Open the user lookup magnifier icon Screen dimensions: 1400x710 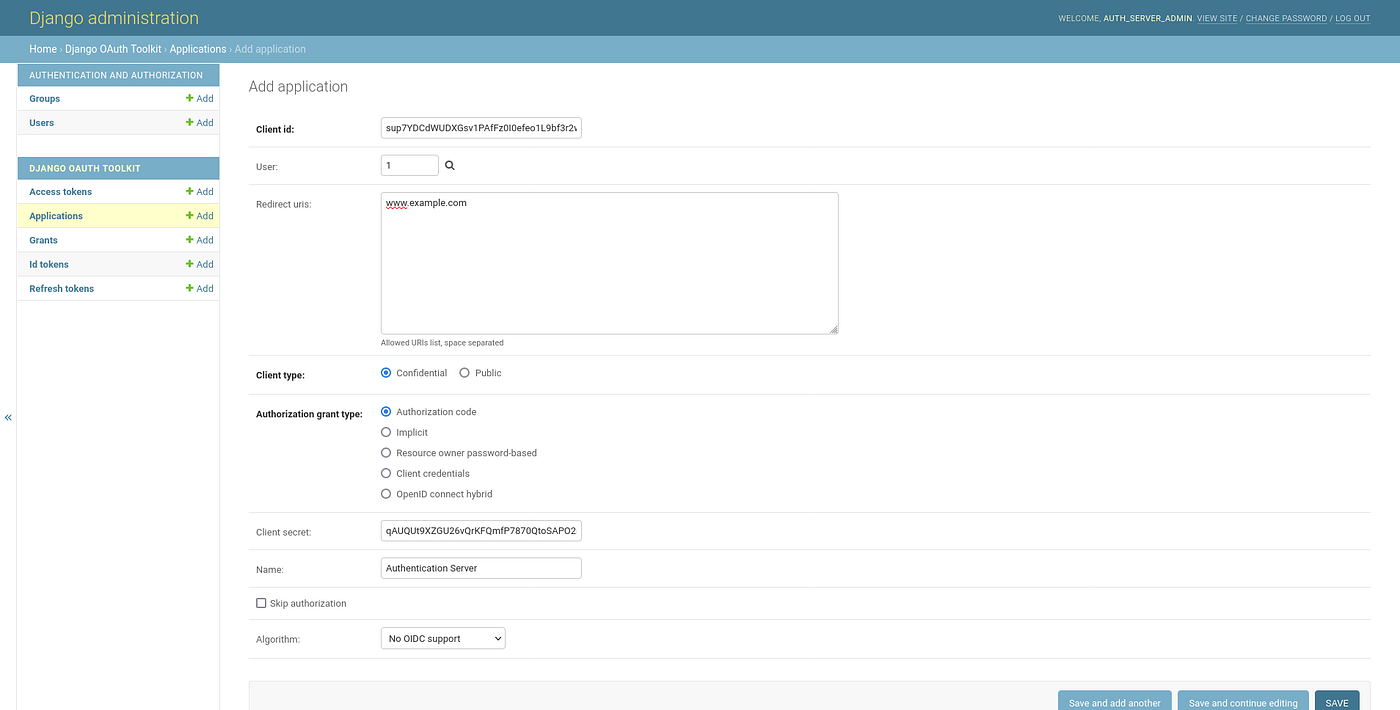pos(449,165)
